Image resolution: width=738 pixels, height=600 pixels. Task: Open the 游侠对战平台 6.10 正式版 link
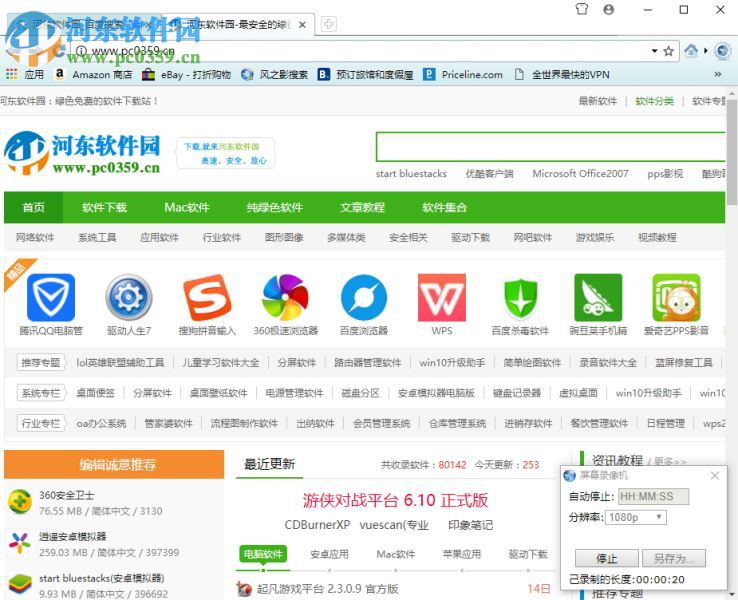click(395, 500)
